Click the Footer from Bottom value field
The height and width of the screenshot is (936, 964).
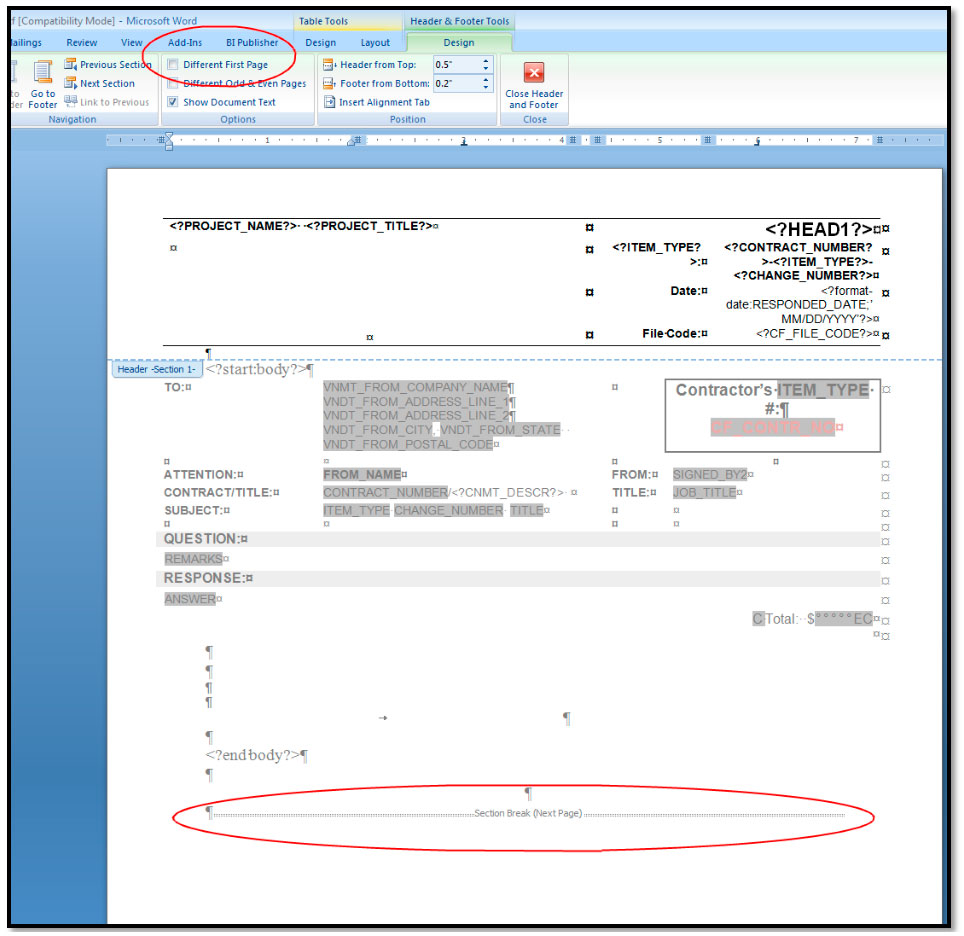(456, 84)
